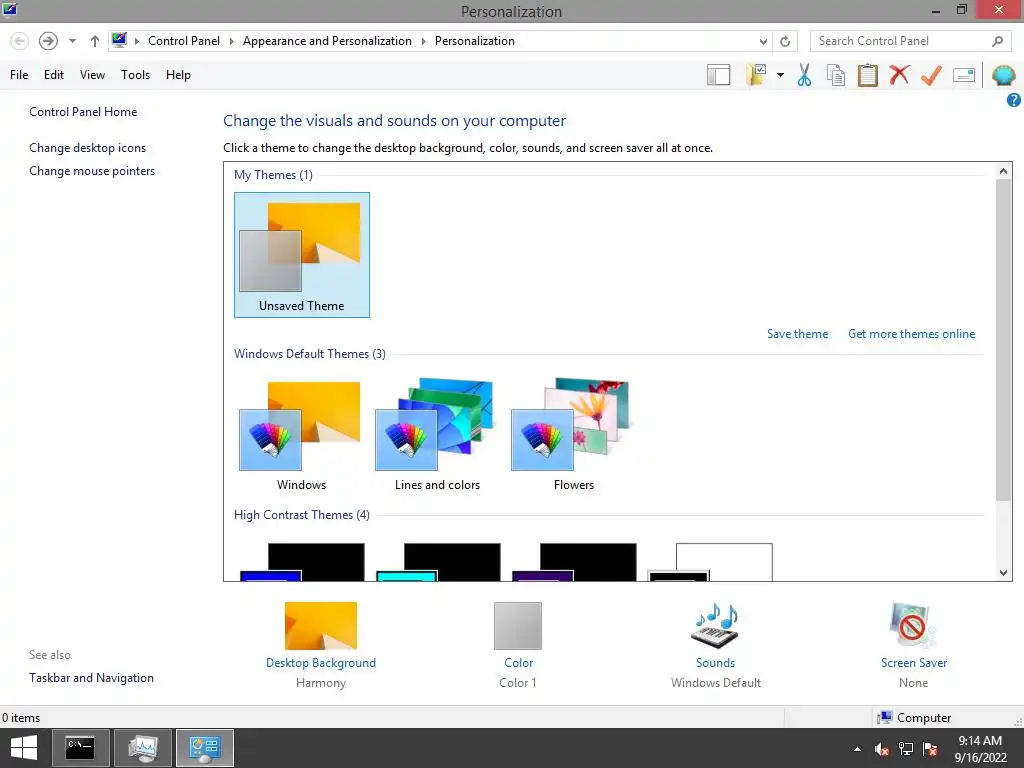Click the network tray icon
1024x768 pixels.
(x=906, y=749)
